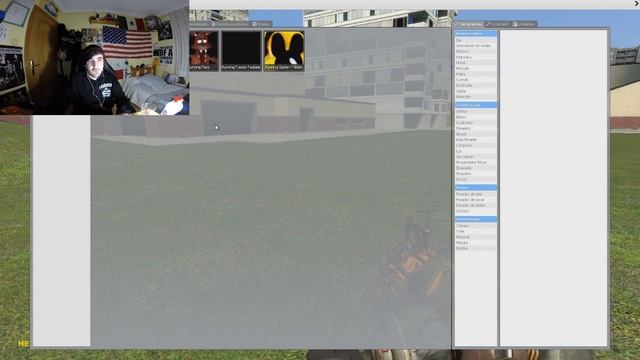This screenshot has width=640, height=360.
Task: Select the Inflador tool
Action: (x=476, y=211)
